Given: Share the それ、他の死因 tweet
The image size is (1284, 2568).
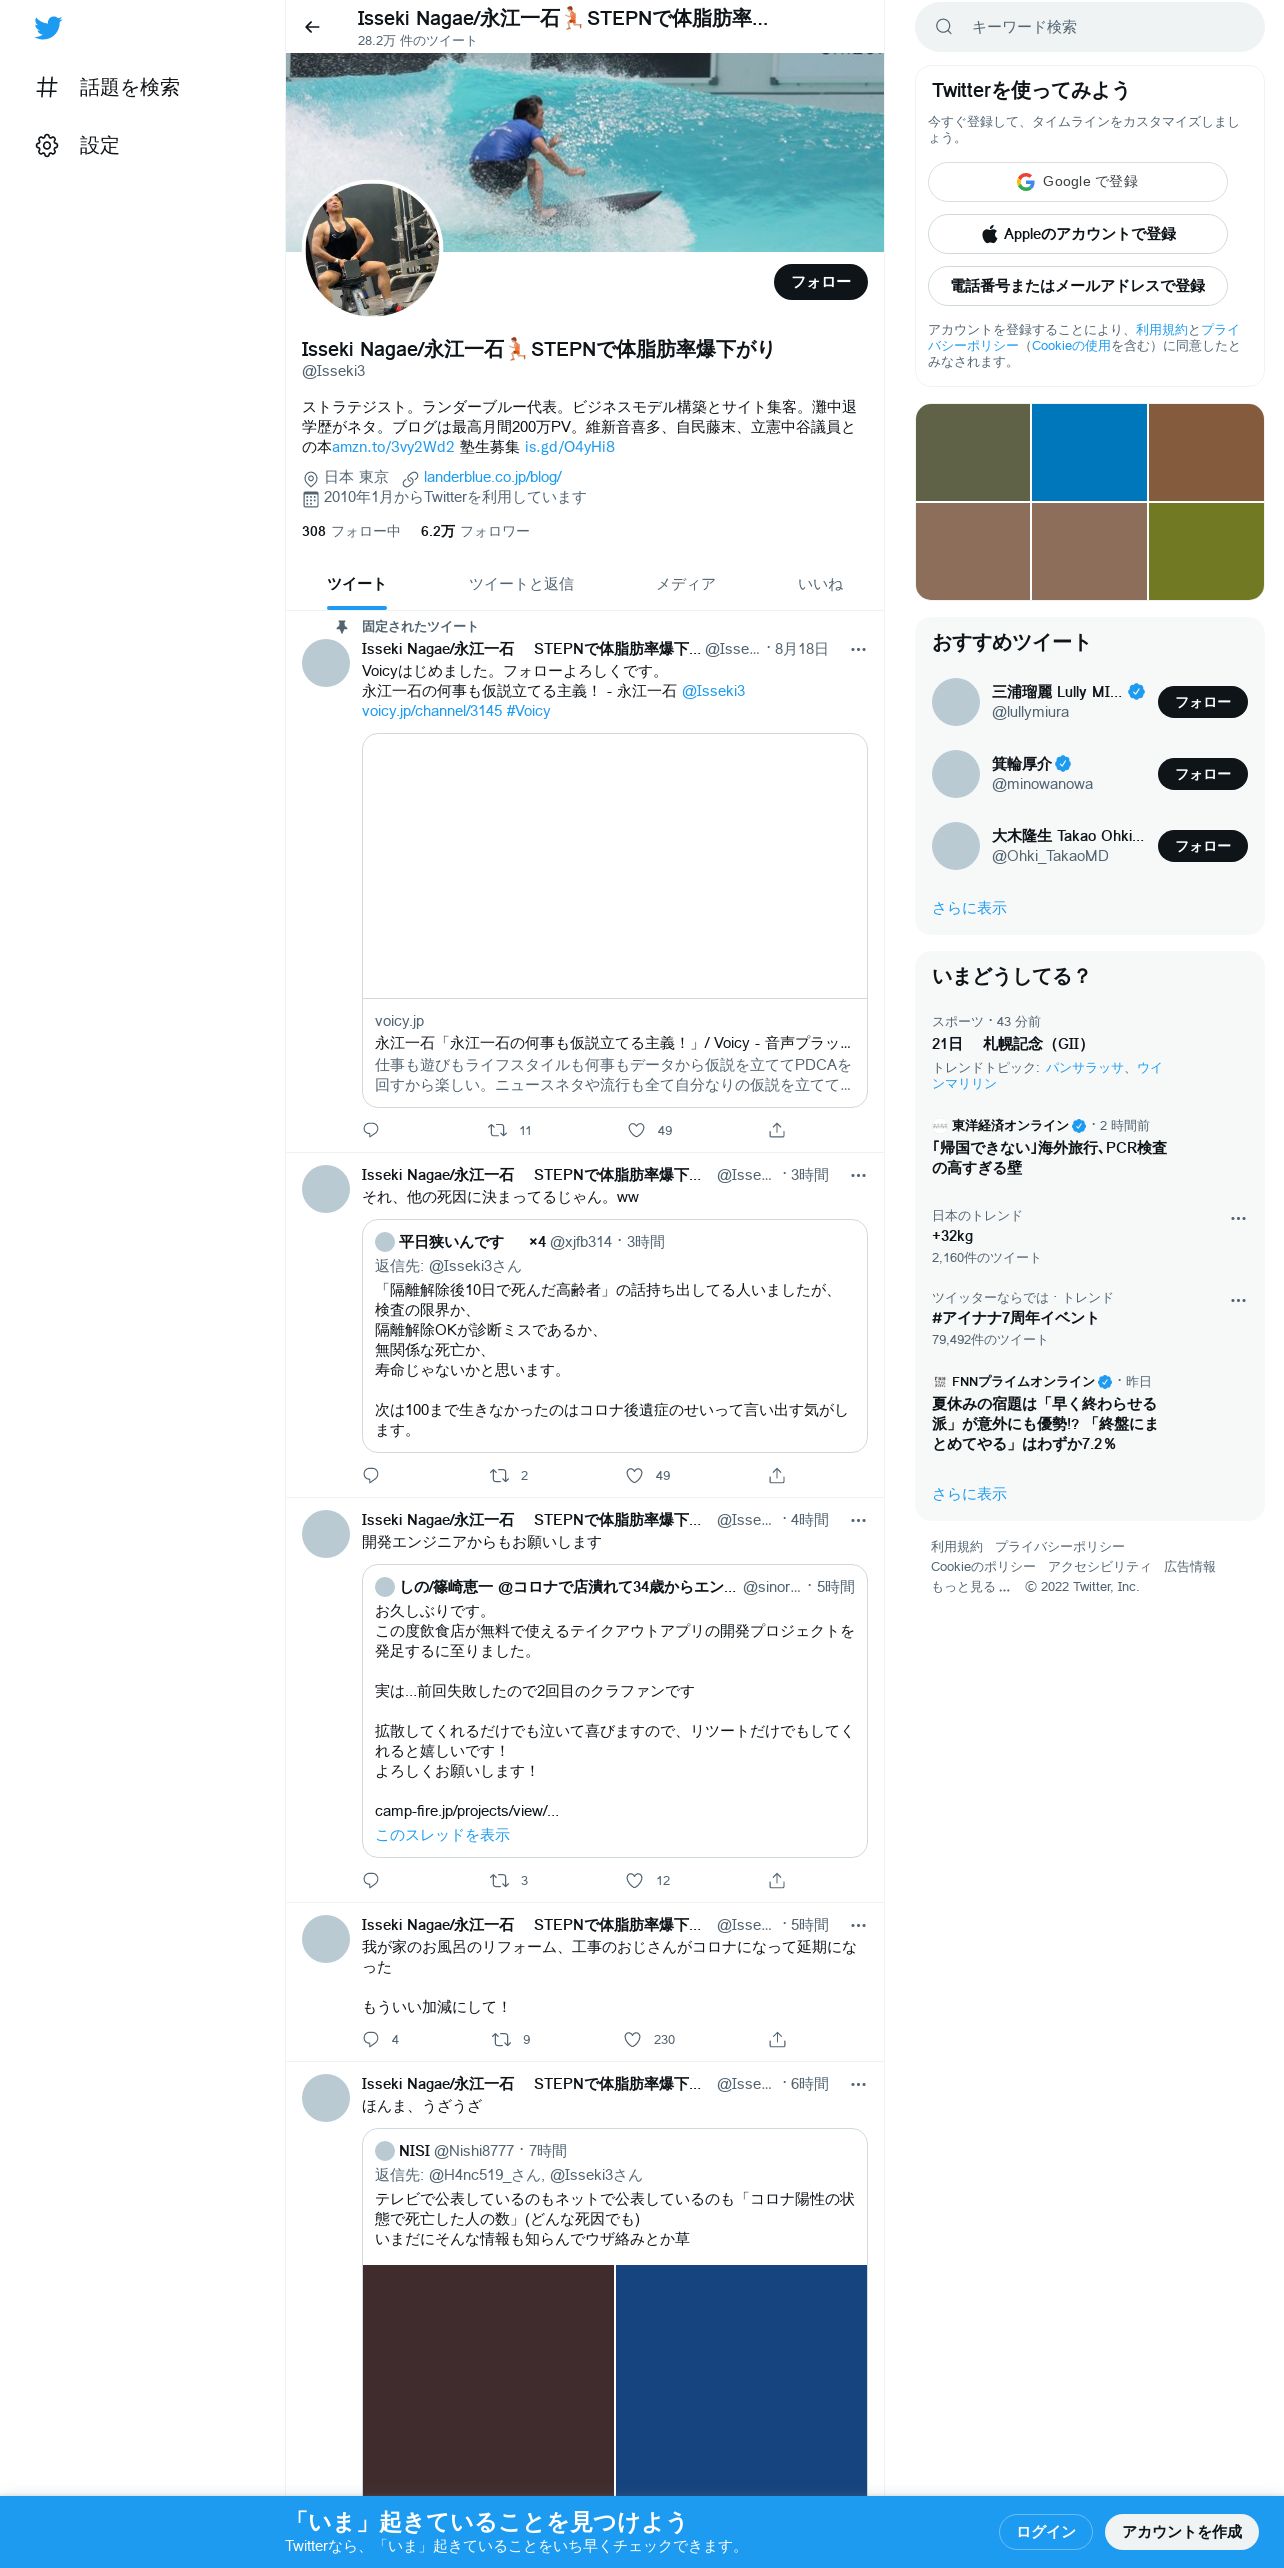Looking at the screenshot, I should (x=777, y=1475).
